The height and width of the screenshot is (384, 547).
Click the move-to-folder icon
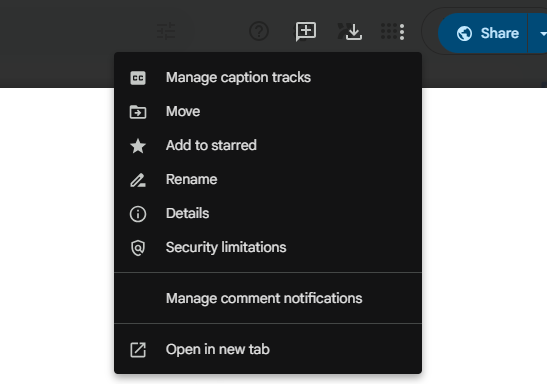coord(138,112)
